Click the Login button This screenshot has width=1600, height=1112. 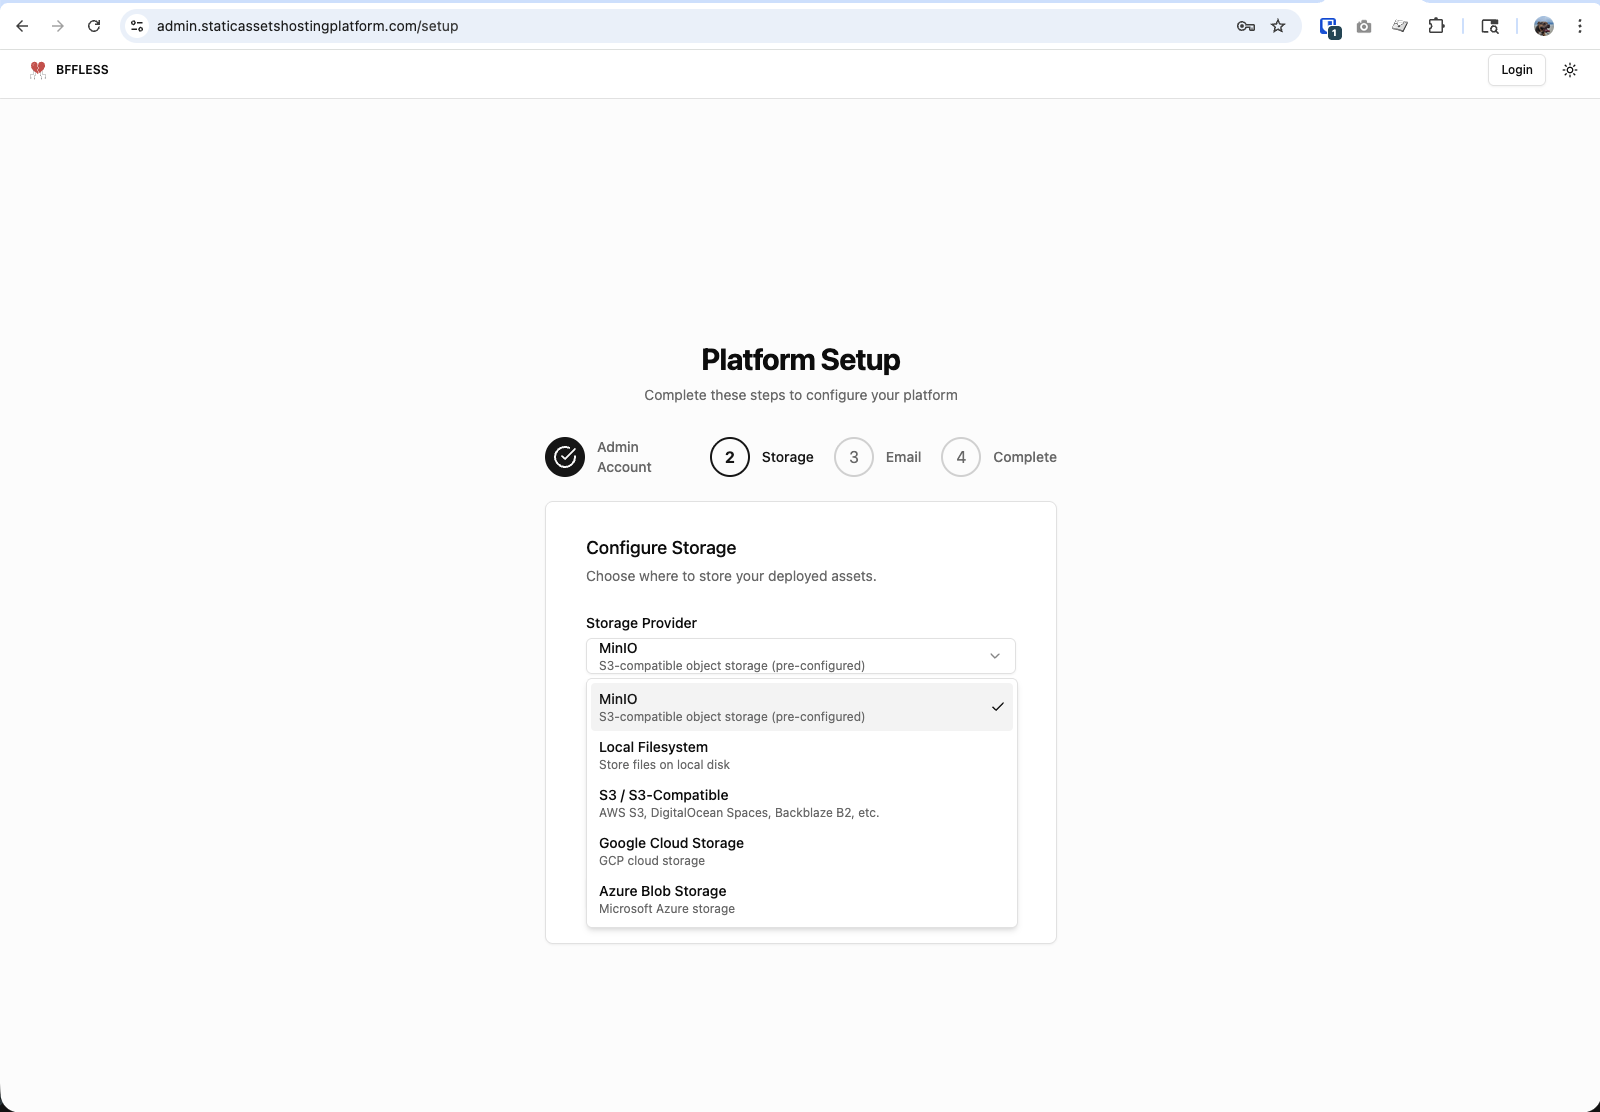[x=1516, y=70]
